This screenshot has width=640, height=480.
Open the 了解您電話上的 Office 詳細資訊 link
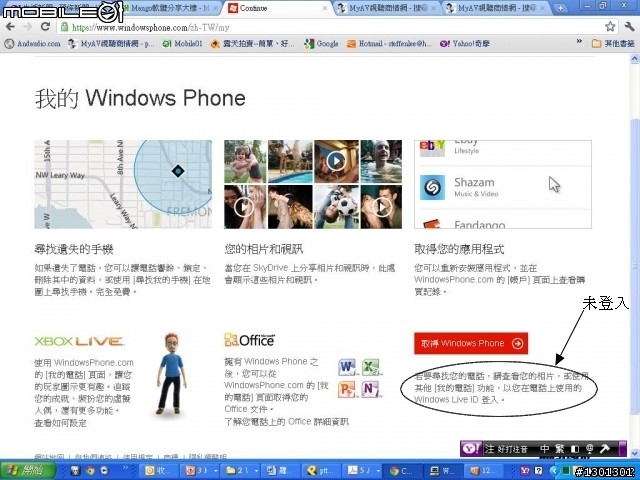287,422
